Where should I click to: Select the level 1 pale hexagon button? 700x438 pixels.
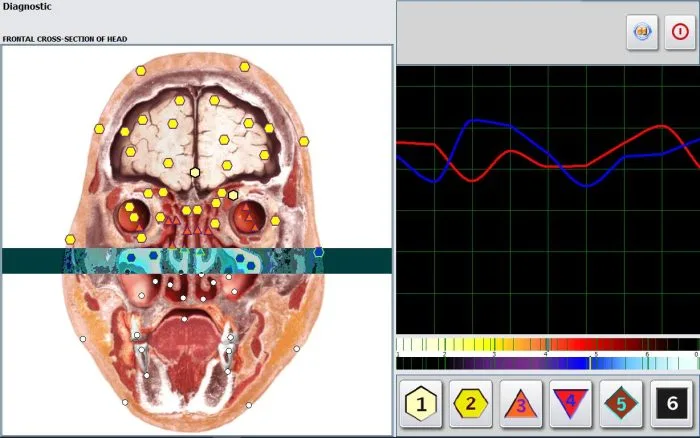point(421,405)
